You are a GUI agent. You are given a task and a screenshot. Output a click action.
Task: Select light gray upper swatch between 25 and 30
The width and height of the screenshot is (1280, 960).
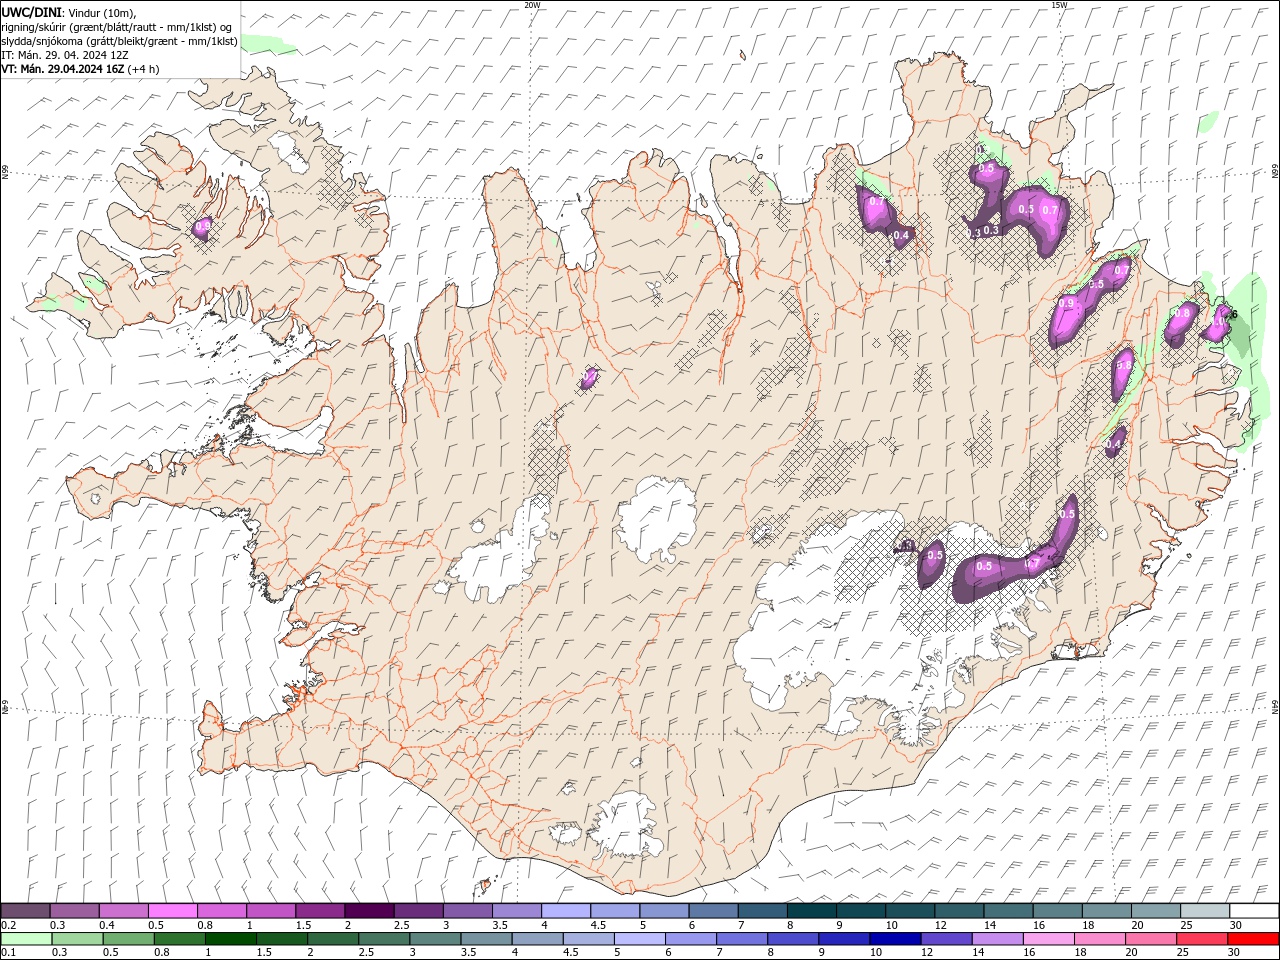pyautogui.click(x=1205, y=911)
